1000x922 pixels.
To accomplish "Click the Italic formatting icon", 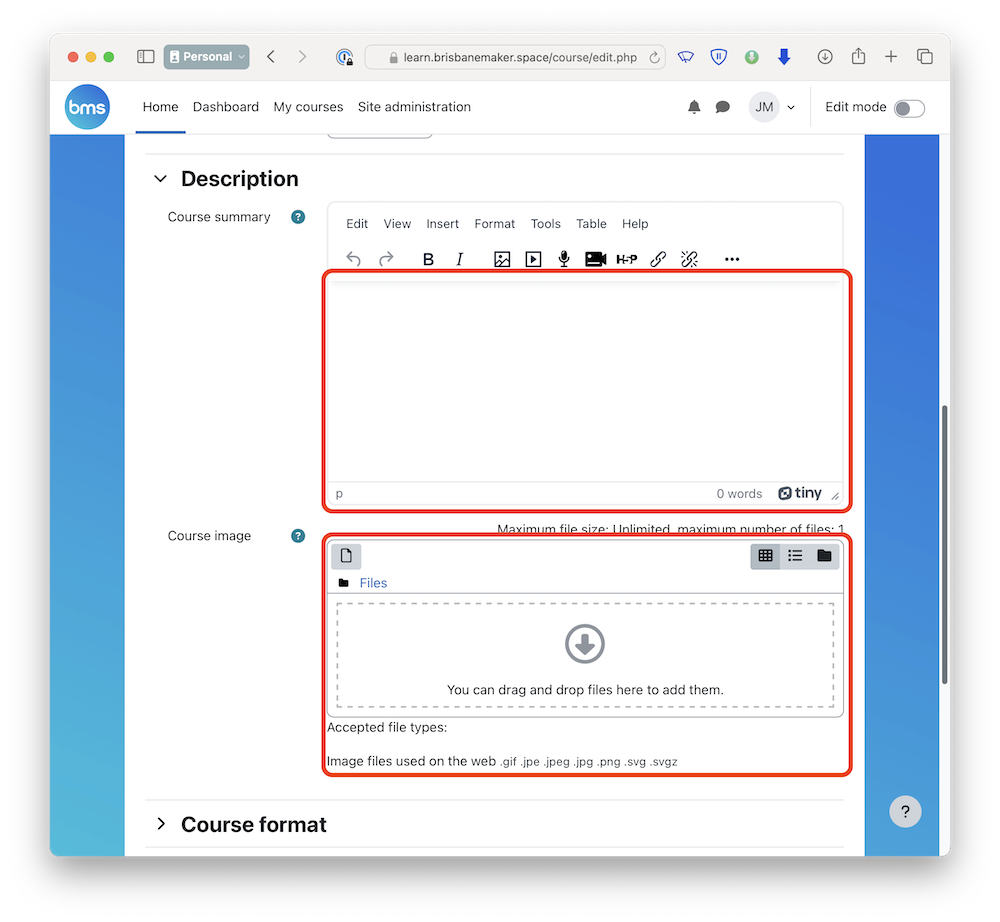I will [x=460, y=260].
